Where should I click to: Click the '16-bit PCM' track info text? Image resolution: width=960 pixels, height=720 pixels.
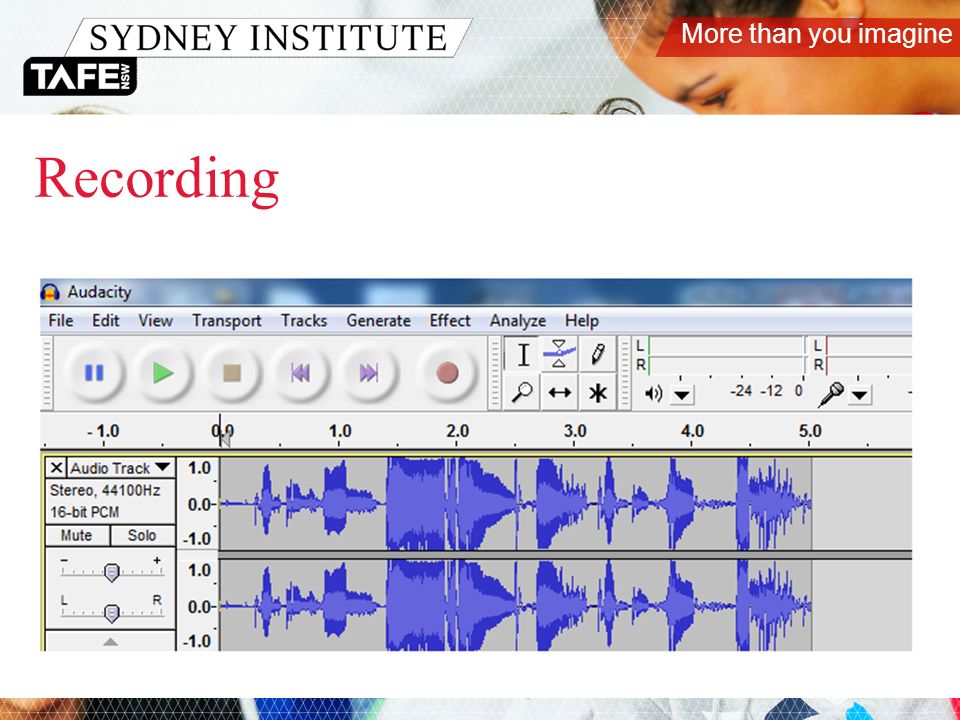tap(84, 512)
